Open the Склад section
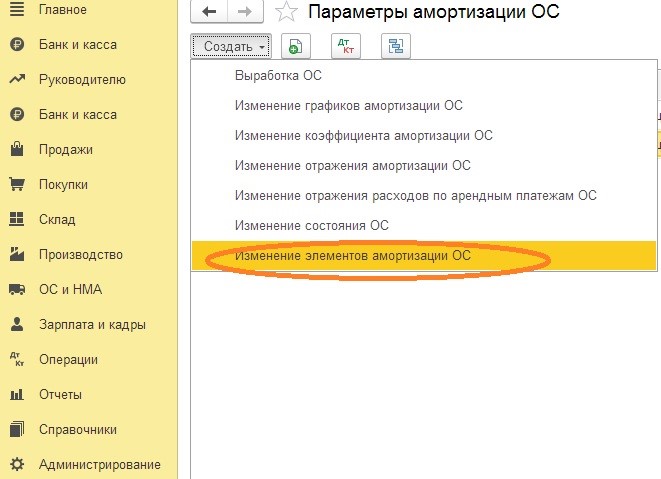The image size is (661, 479). coord(57,219)
